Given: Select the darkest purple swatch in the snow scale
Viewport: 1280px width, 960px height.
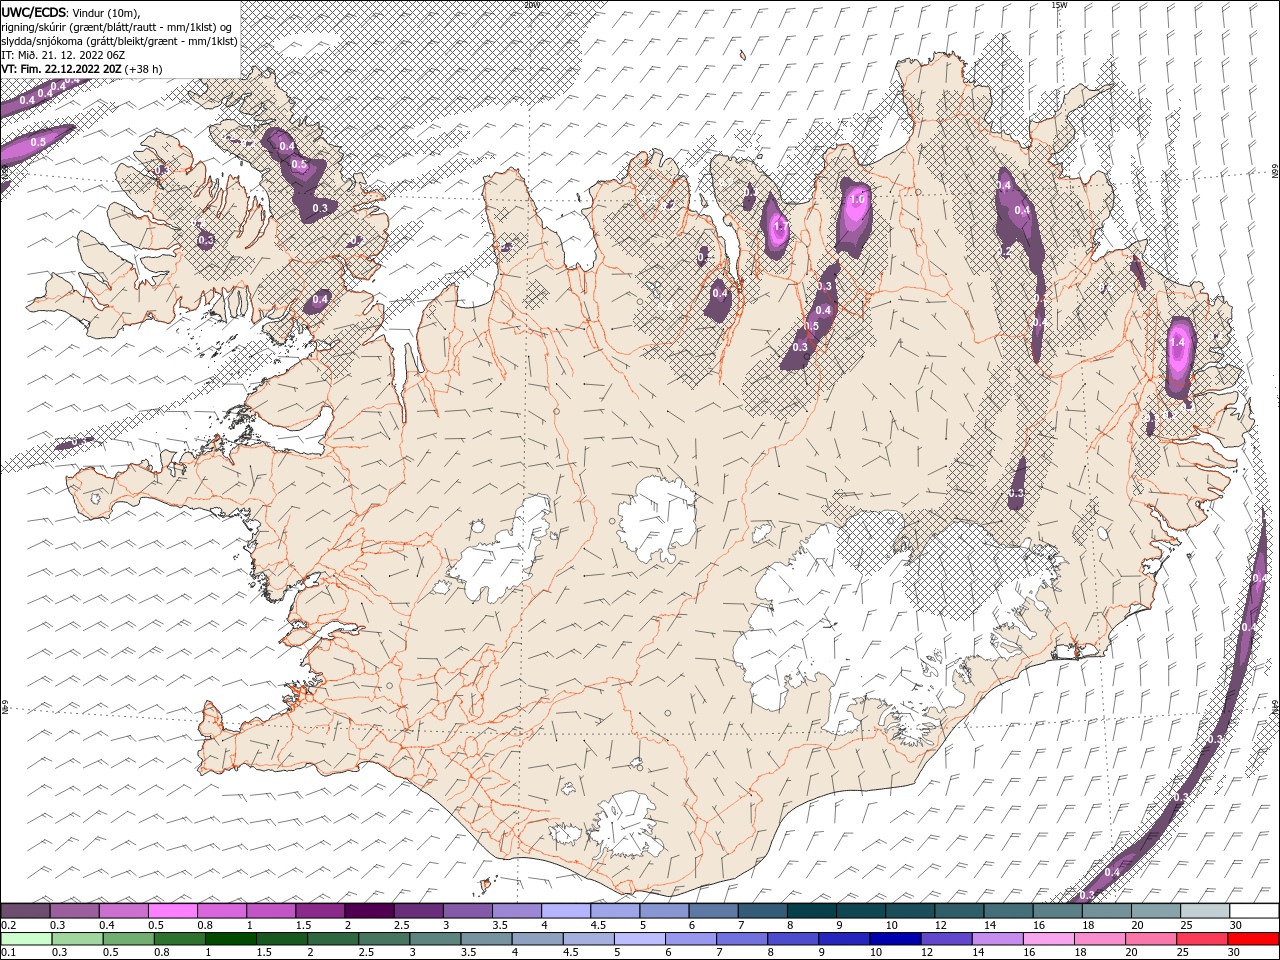Looking at the screenshot, I should (x=368, y=911).
